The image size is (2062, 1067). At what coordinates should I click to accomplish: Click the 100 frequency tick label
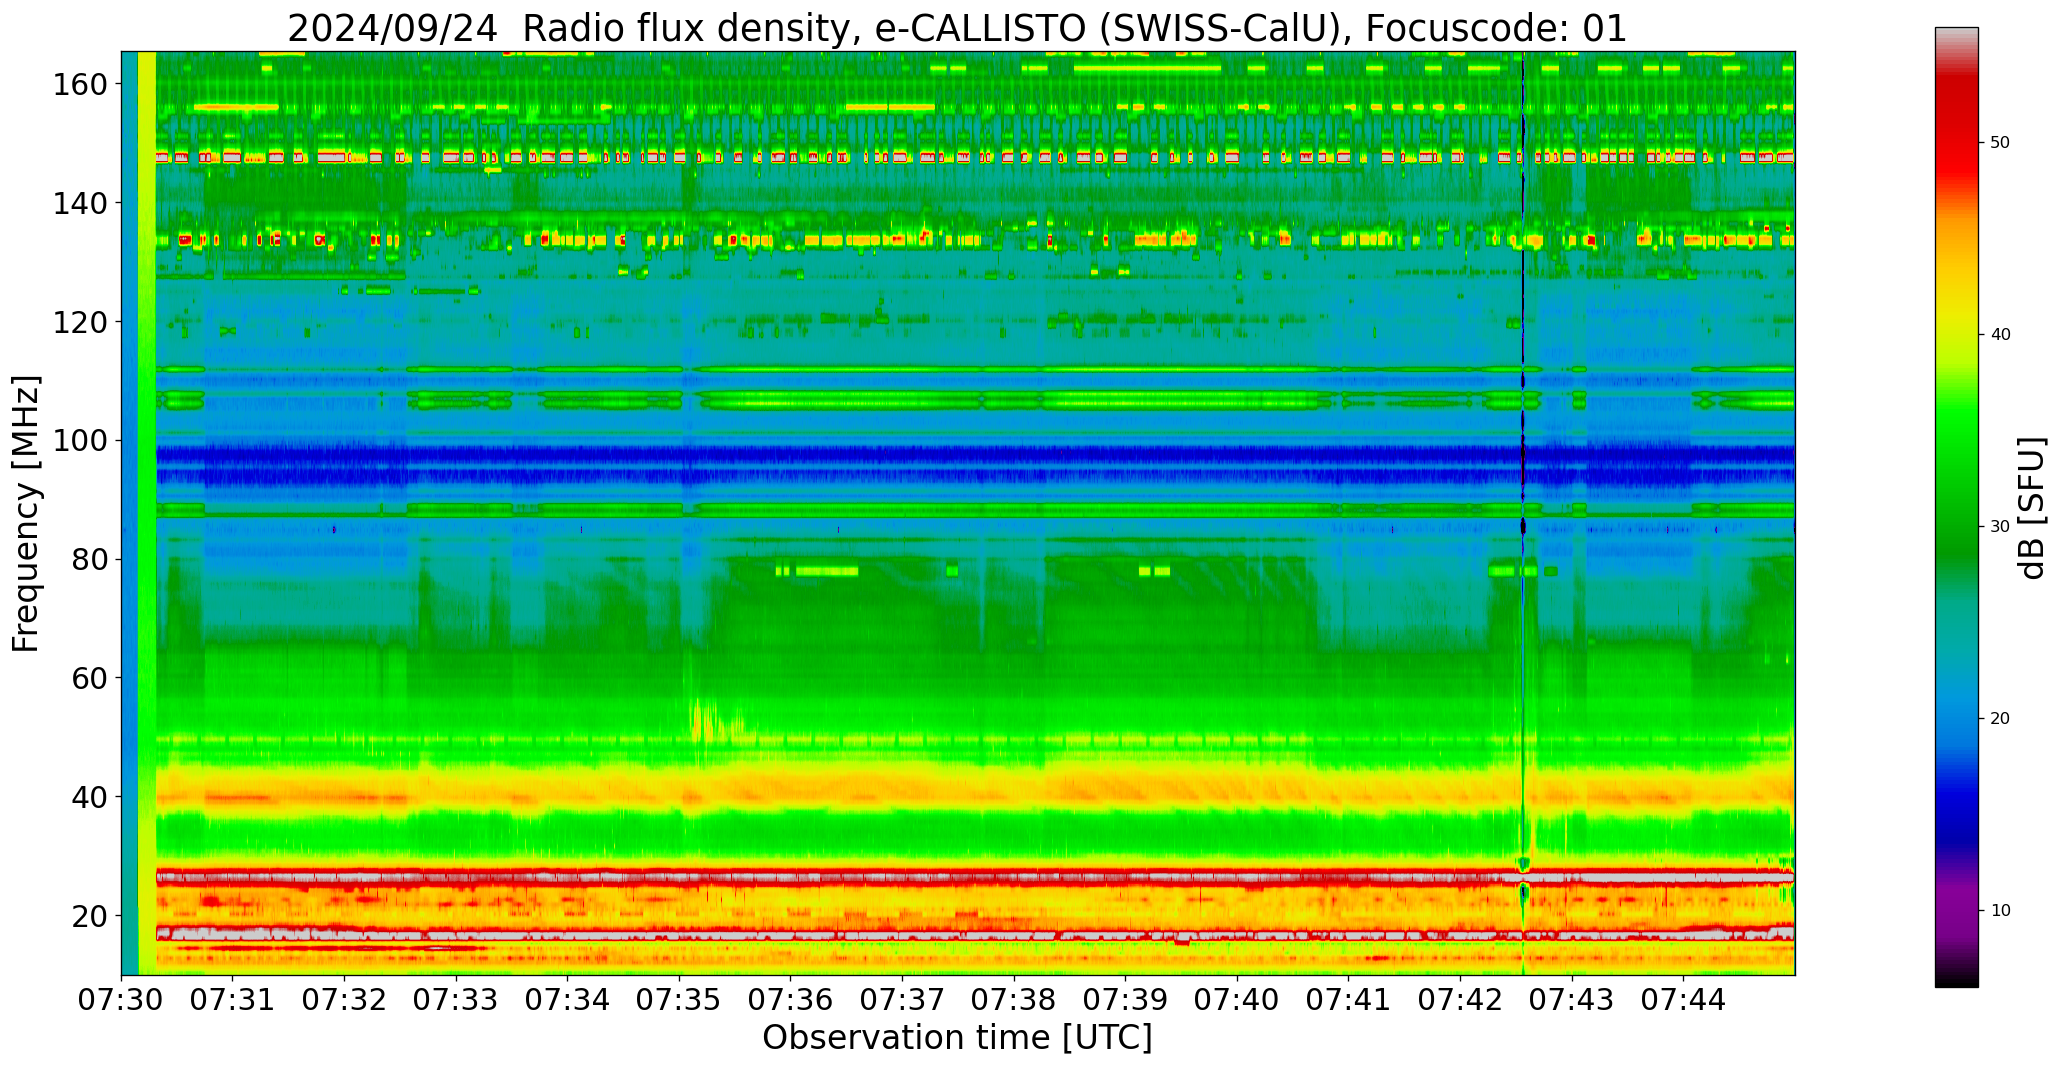click(80, 440)
